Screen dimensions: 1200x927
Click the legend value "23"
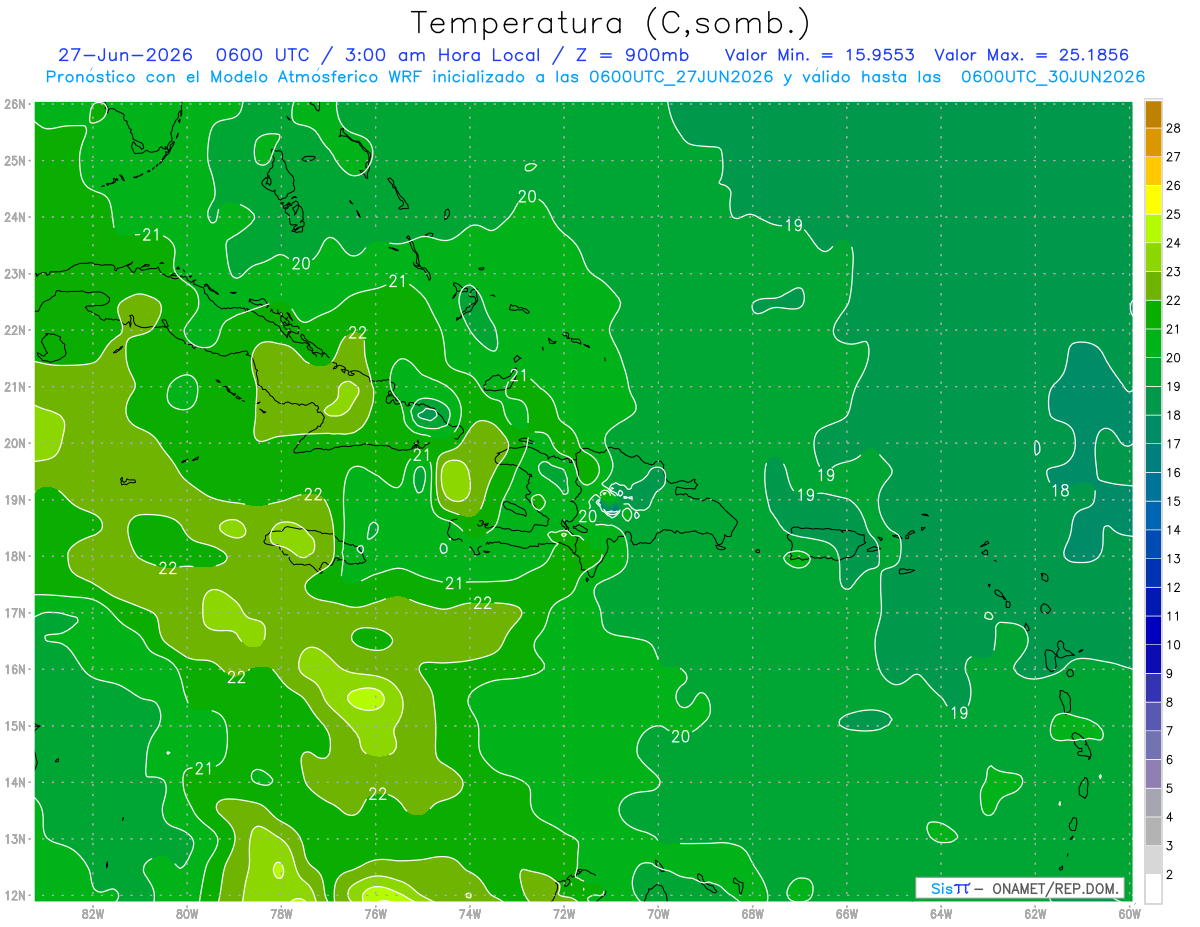[x=1174, y=272]
